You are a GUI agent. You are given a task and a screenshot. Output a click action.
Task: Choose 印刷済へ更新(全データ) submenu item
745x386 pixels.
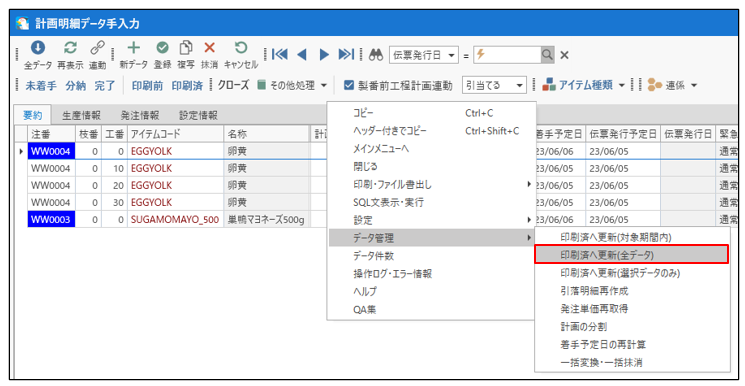point(632,255)
